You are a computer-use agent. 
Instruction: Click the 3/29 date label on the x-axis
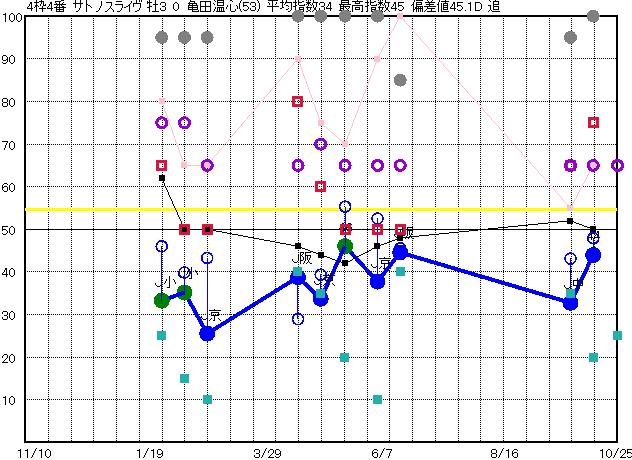tap(268, 452)
